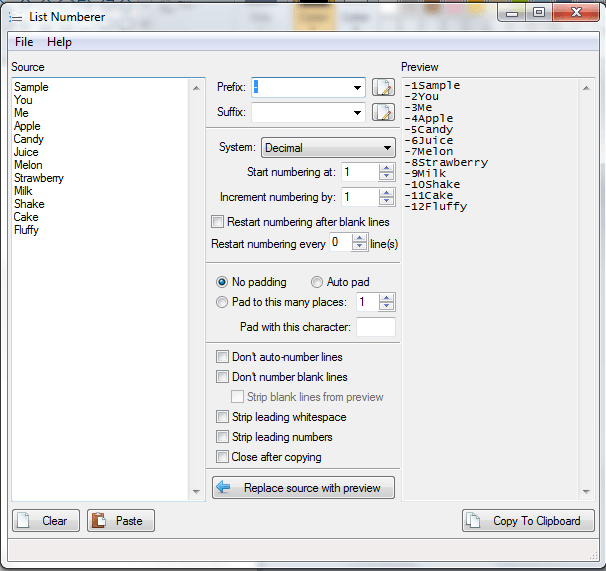Click the Melon line in Source
606x571 pixels.
coord(28,165)
